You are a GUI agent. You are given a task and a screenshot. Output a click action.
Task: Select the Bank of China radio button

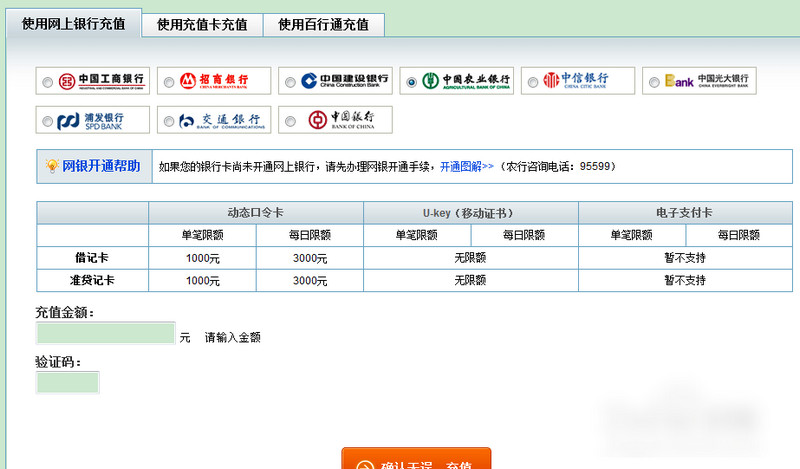click(x=290, y=121)
